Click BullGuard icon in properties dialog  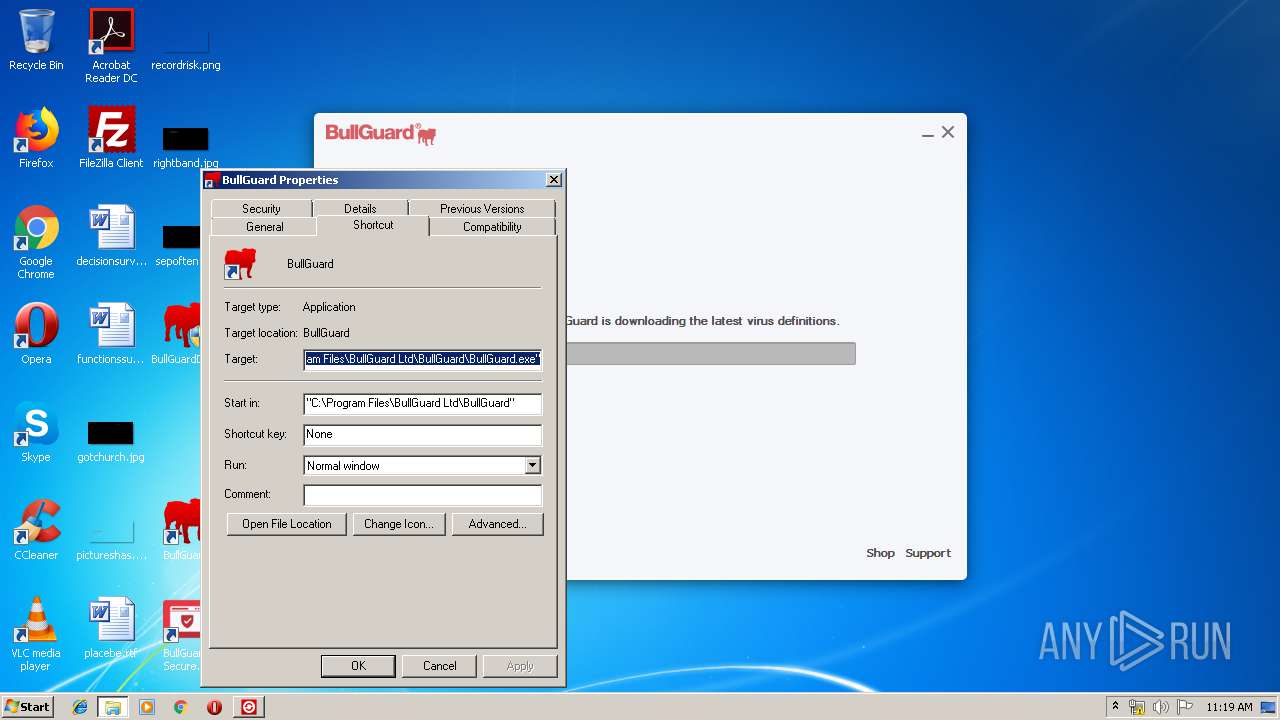pos(241,264)
